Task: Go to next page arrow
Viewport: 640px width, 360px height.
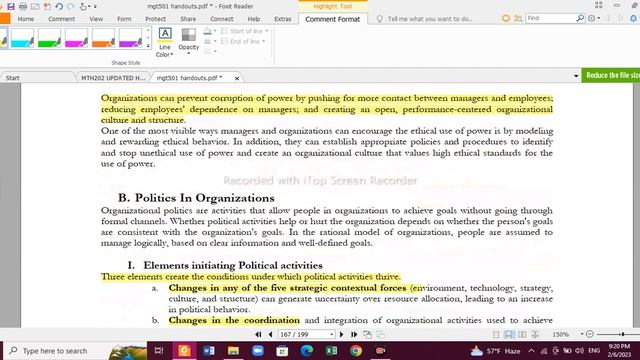Action: (x=342, y=334)
